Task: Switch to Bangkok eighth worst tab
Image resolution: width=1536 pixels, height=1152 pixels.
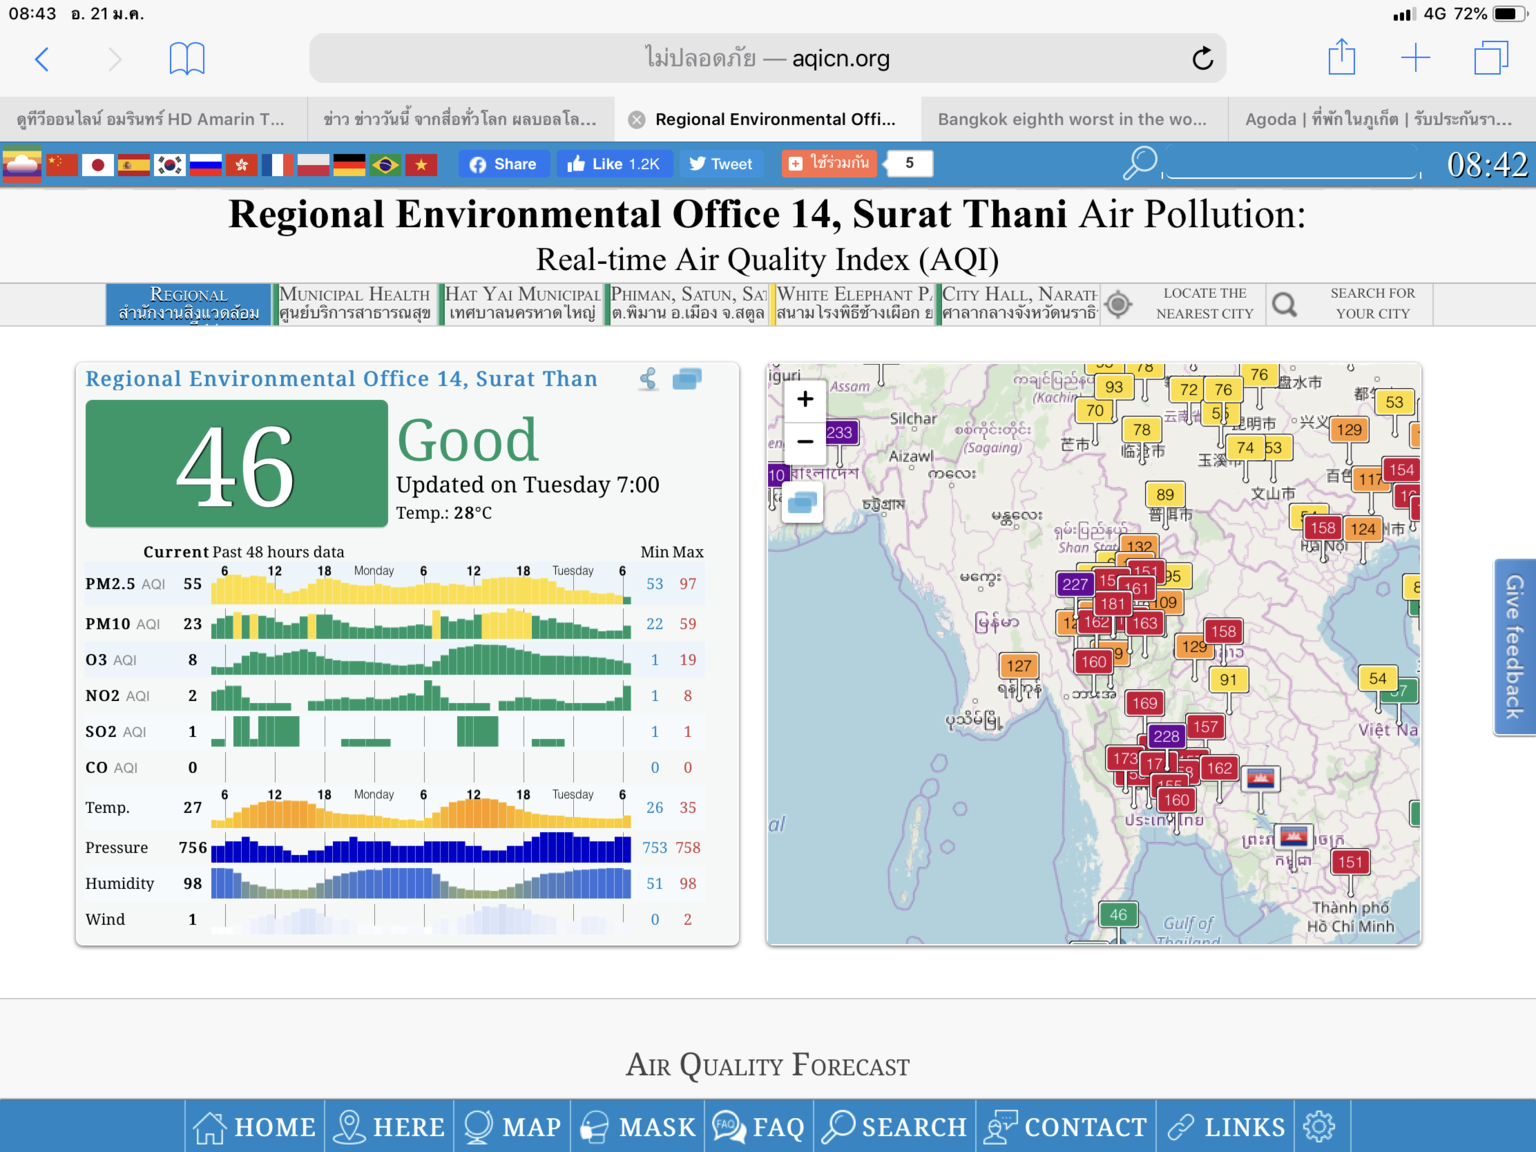Action: (1072, 119)
